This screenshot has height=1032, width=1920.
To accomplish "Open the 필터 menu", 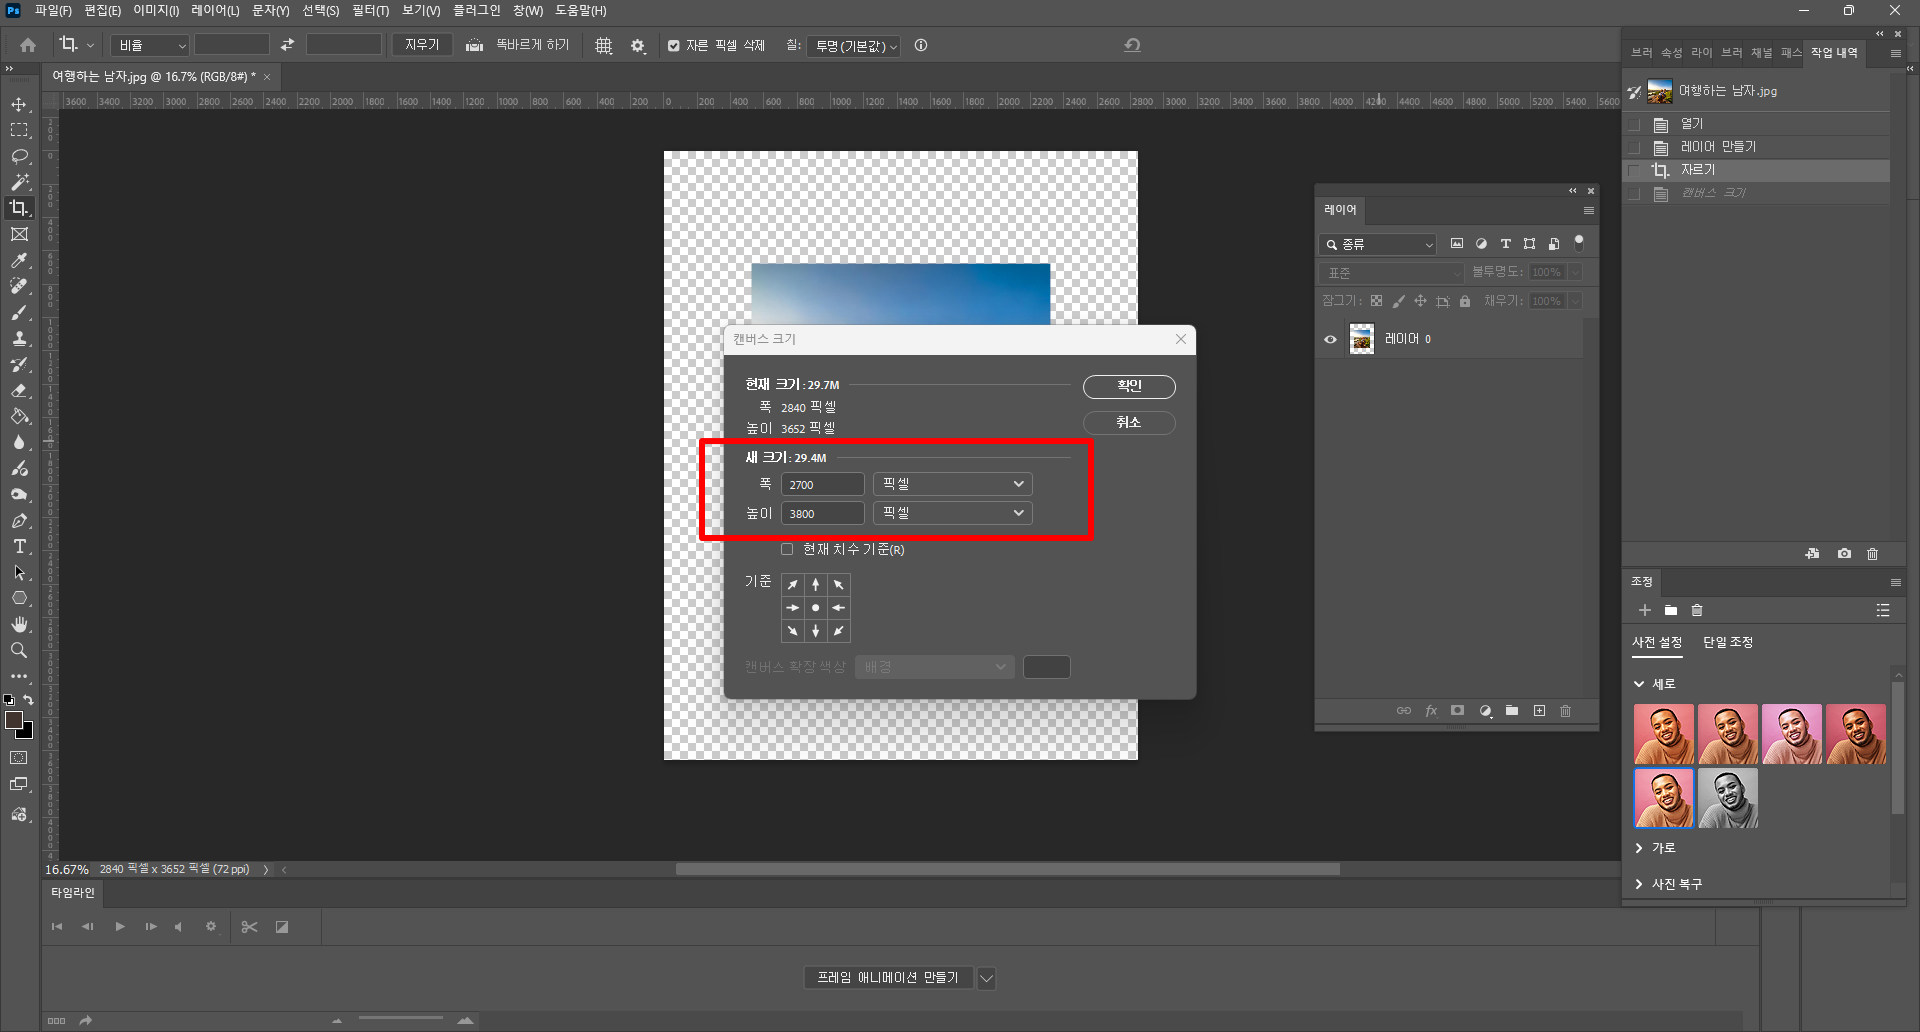I will 370,11.
